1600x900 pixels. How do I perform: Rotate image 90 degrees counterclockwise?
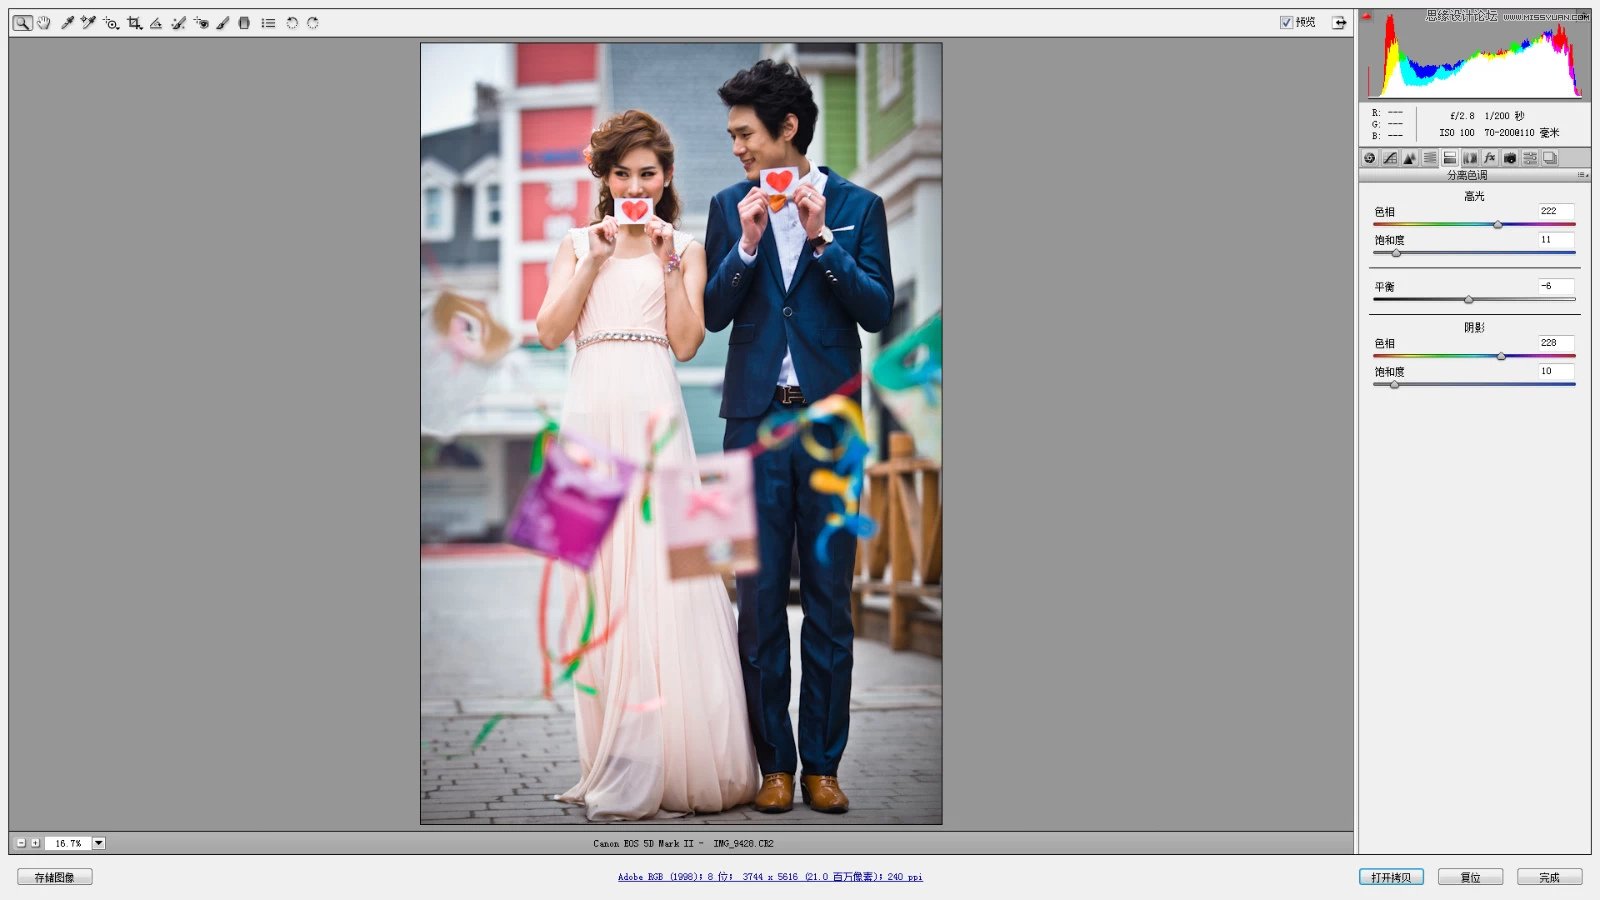tap(292, 23)
